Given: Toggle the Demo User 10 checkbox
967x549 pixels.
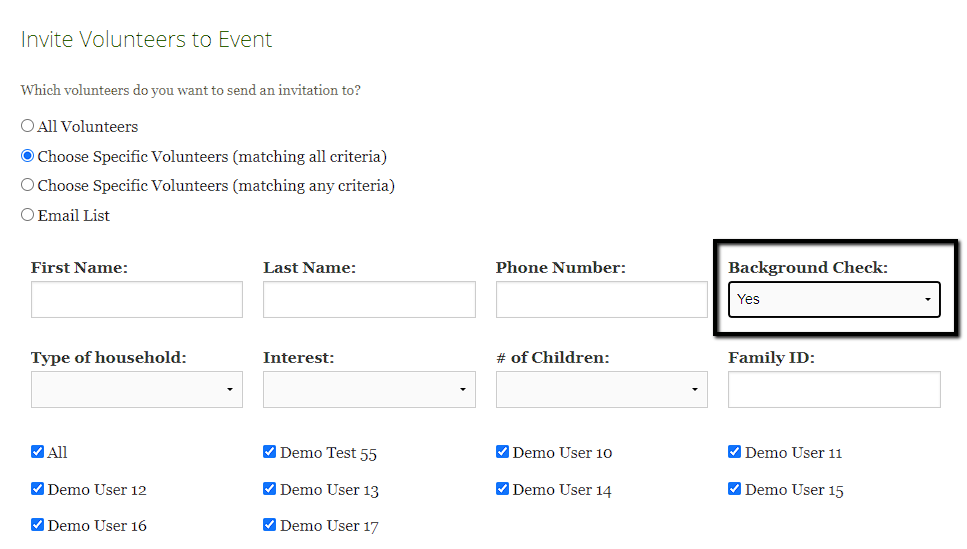Looking at the screenshot, I should [503, 452].
